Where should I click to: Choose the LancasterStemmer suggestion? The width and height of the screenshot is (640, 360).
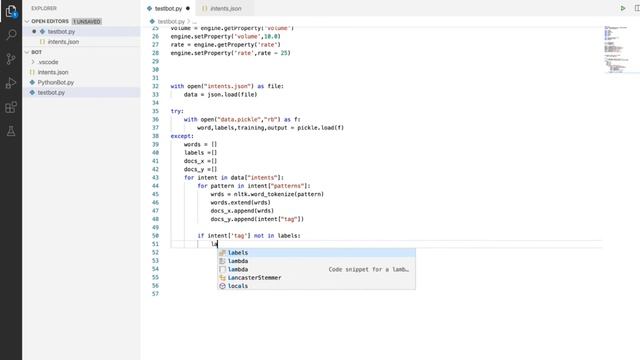(316, 278)
